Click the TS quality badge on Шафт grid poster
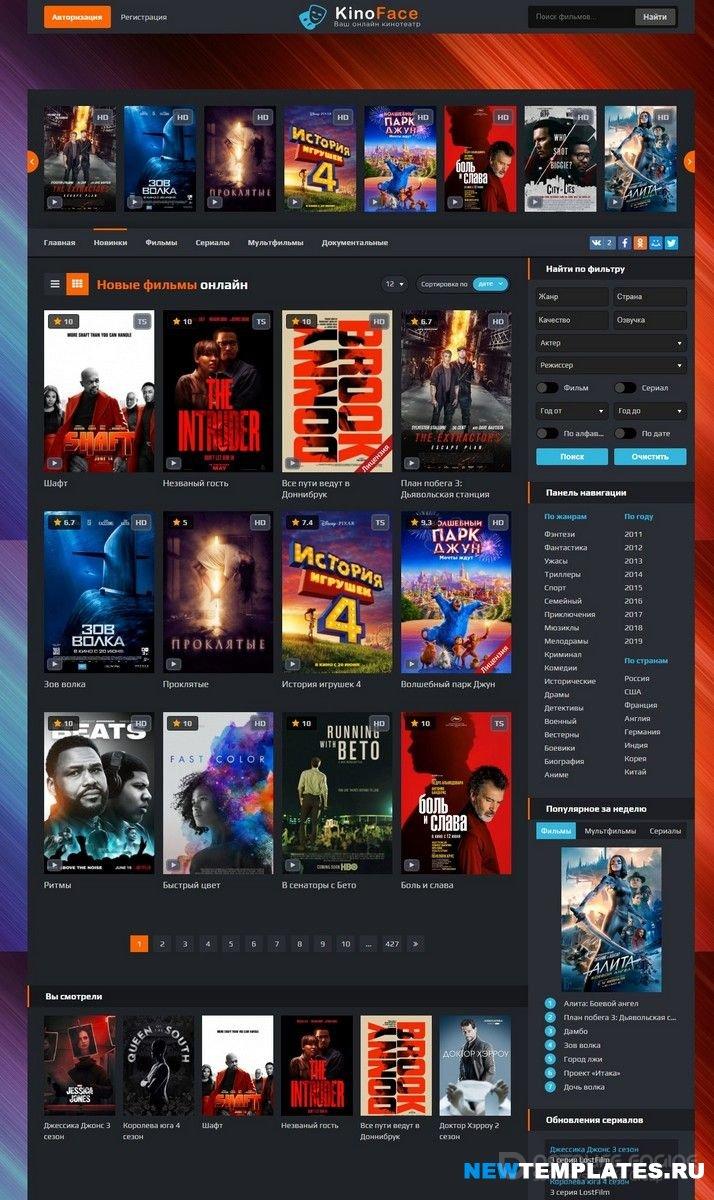The width and height of the screenshot is (714, 1200). tap(142, 321)
